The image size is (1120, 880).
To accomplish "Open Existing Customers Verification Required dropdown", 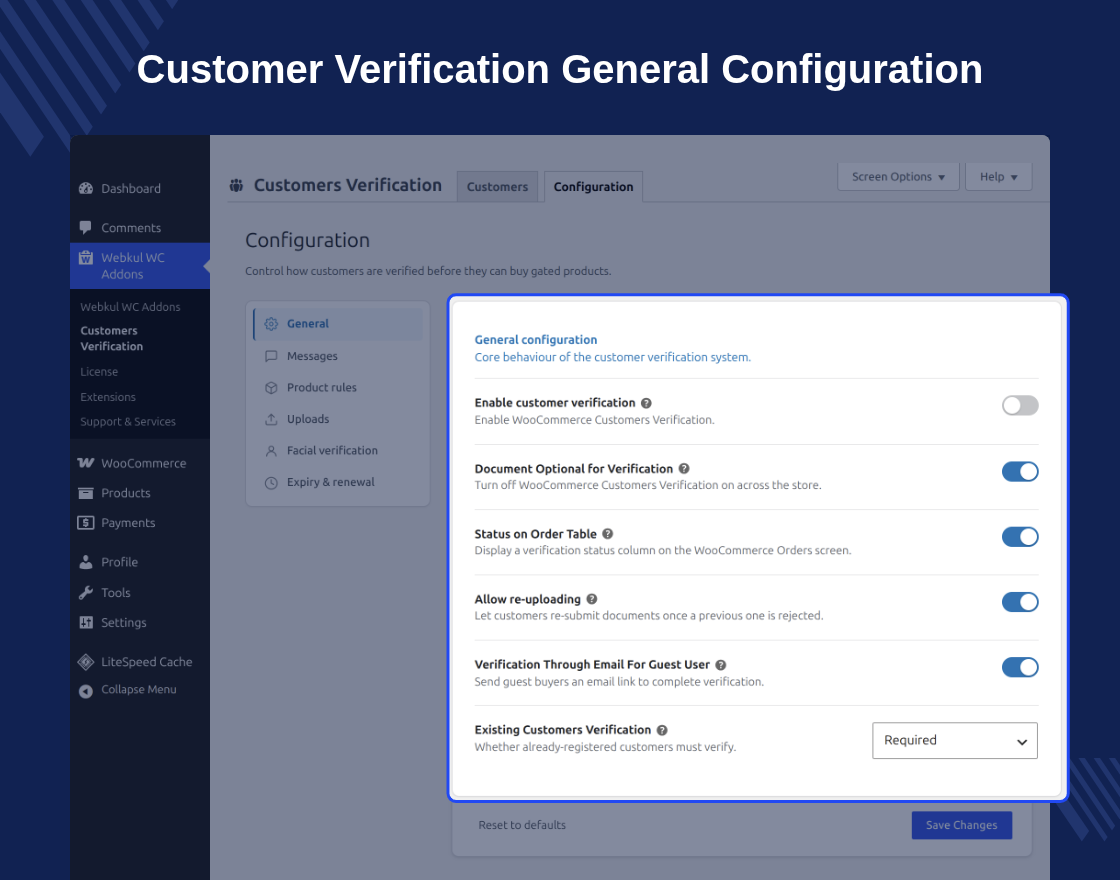I will point(955,741).
